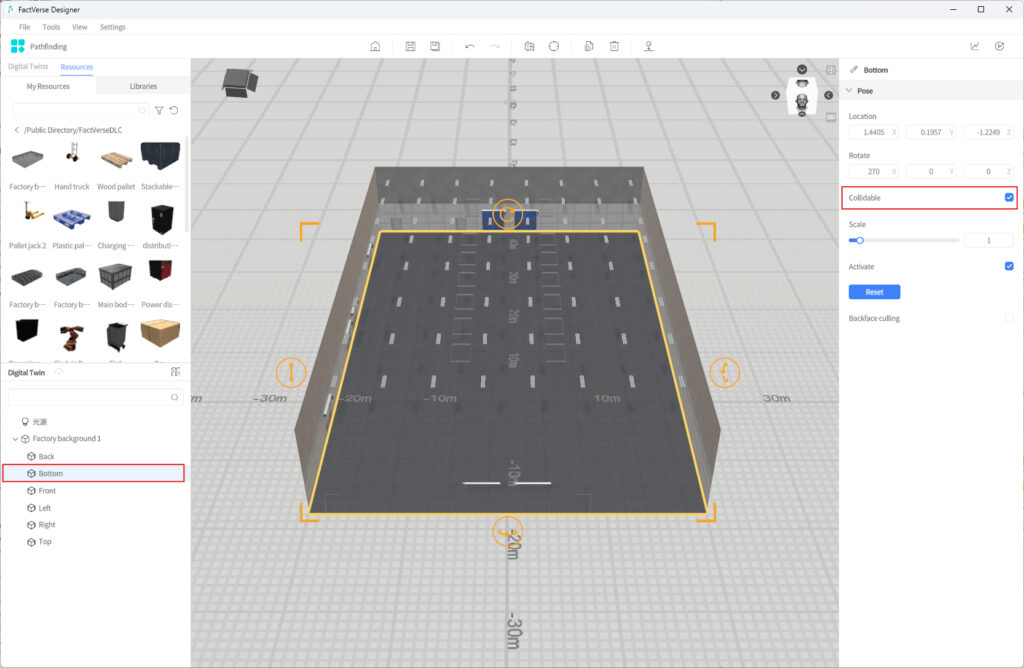The image size is (1024, 668).
Task: Undo the last action
Action: click(470, 46)
